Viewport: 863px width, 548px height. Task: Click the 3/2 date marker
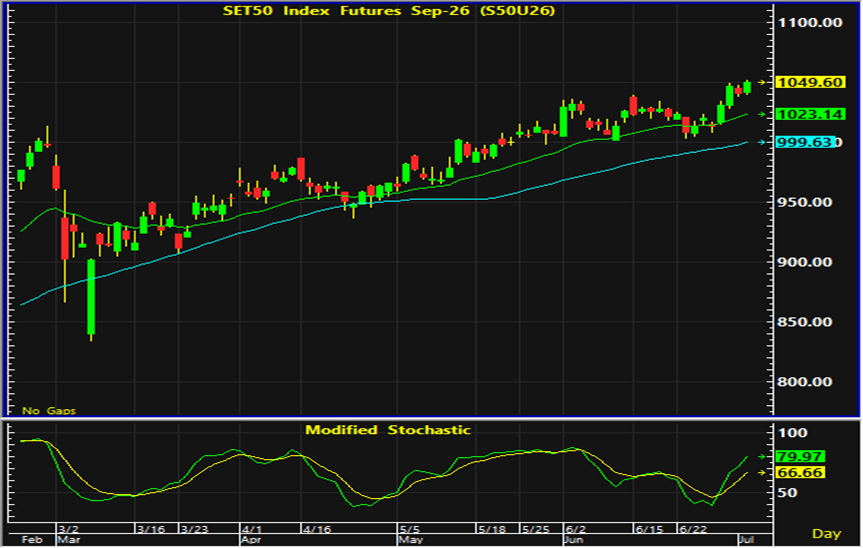tap(69, 529)
